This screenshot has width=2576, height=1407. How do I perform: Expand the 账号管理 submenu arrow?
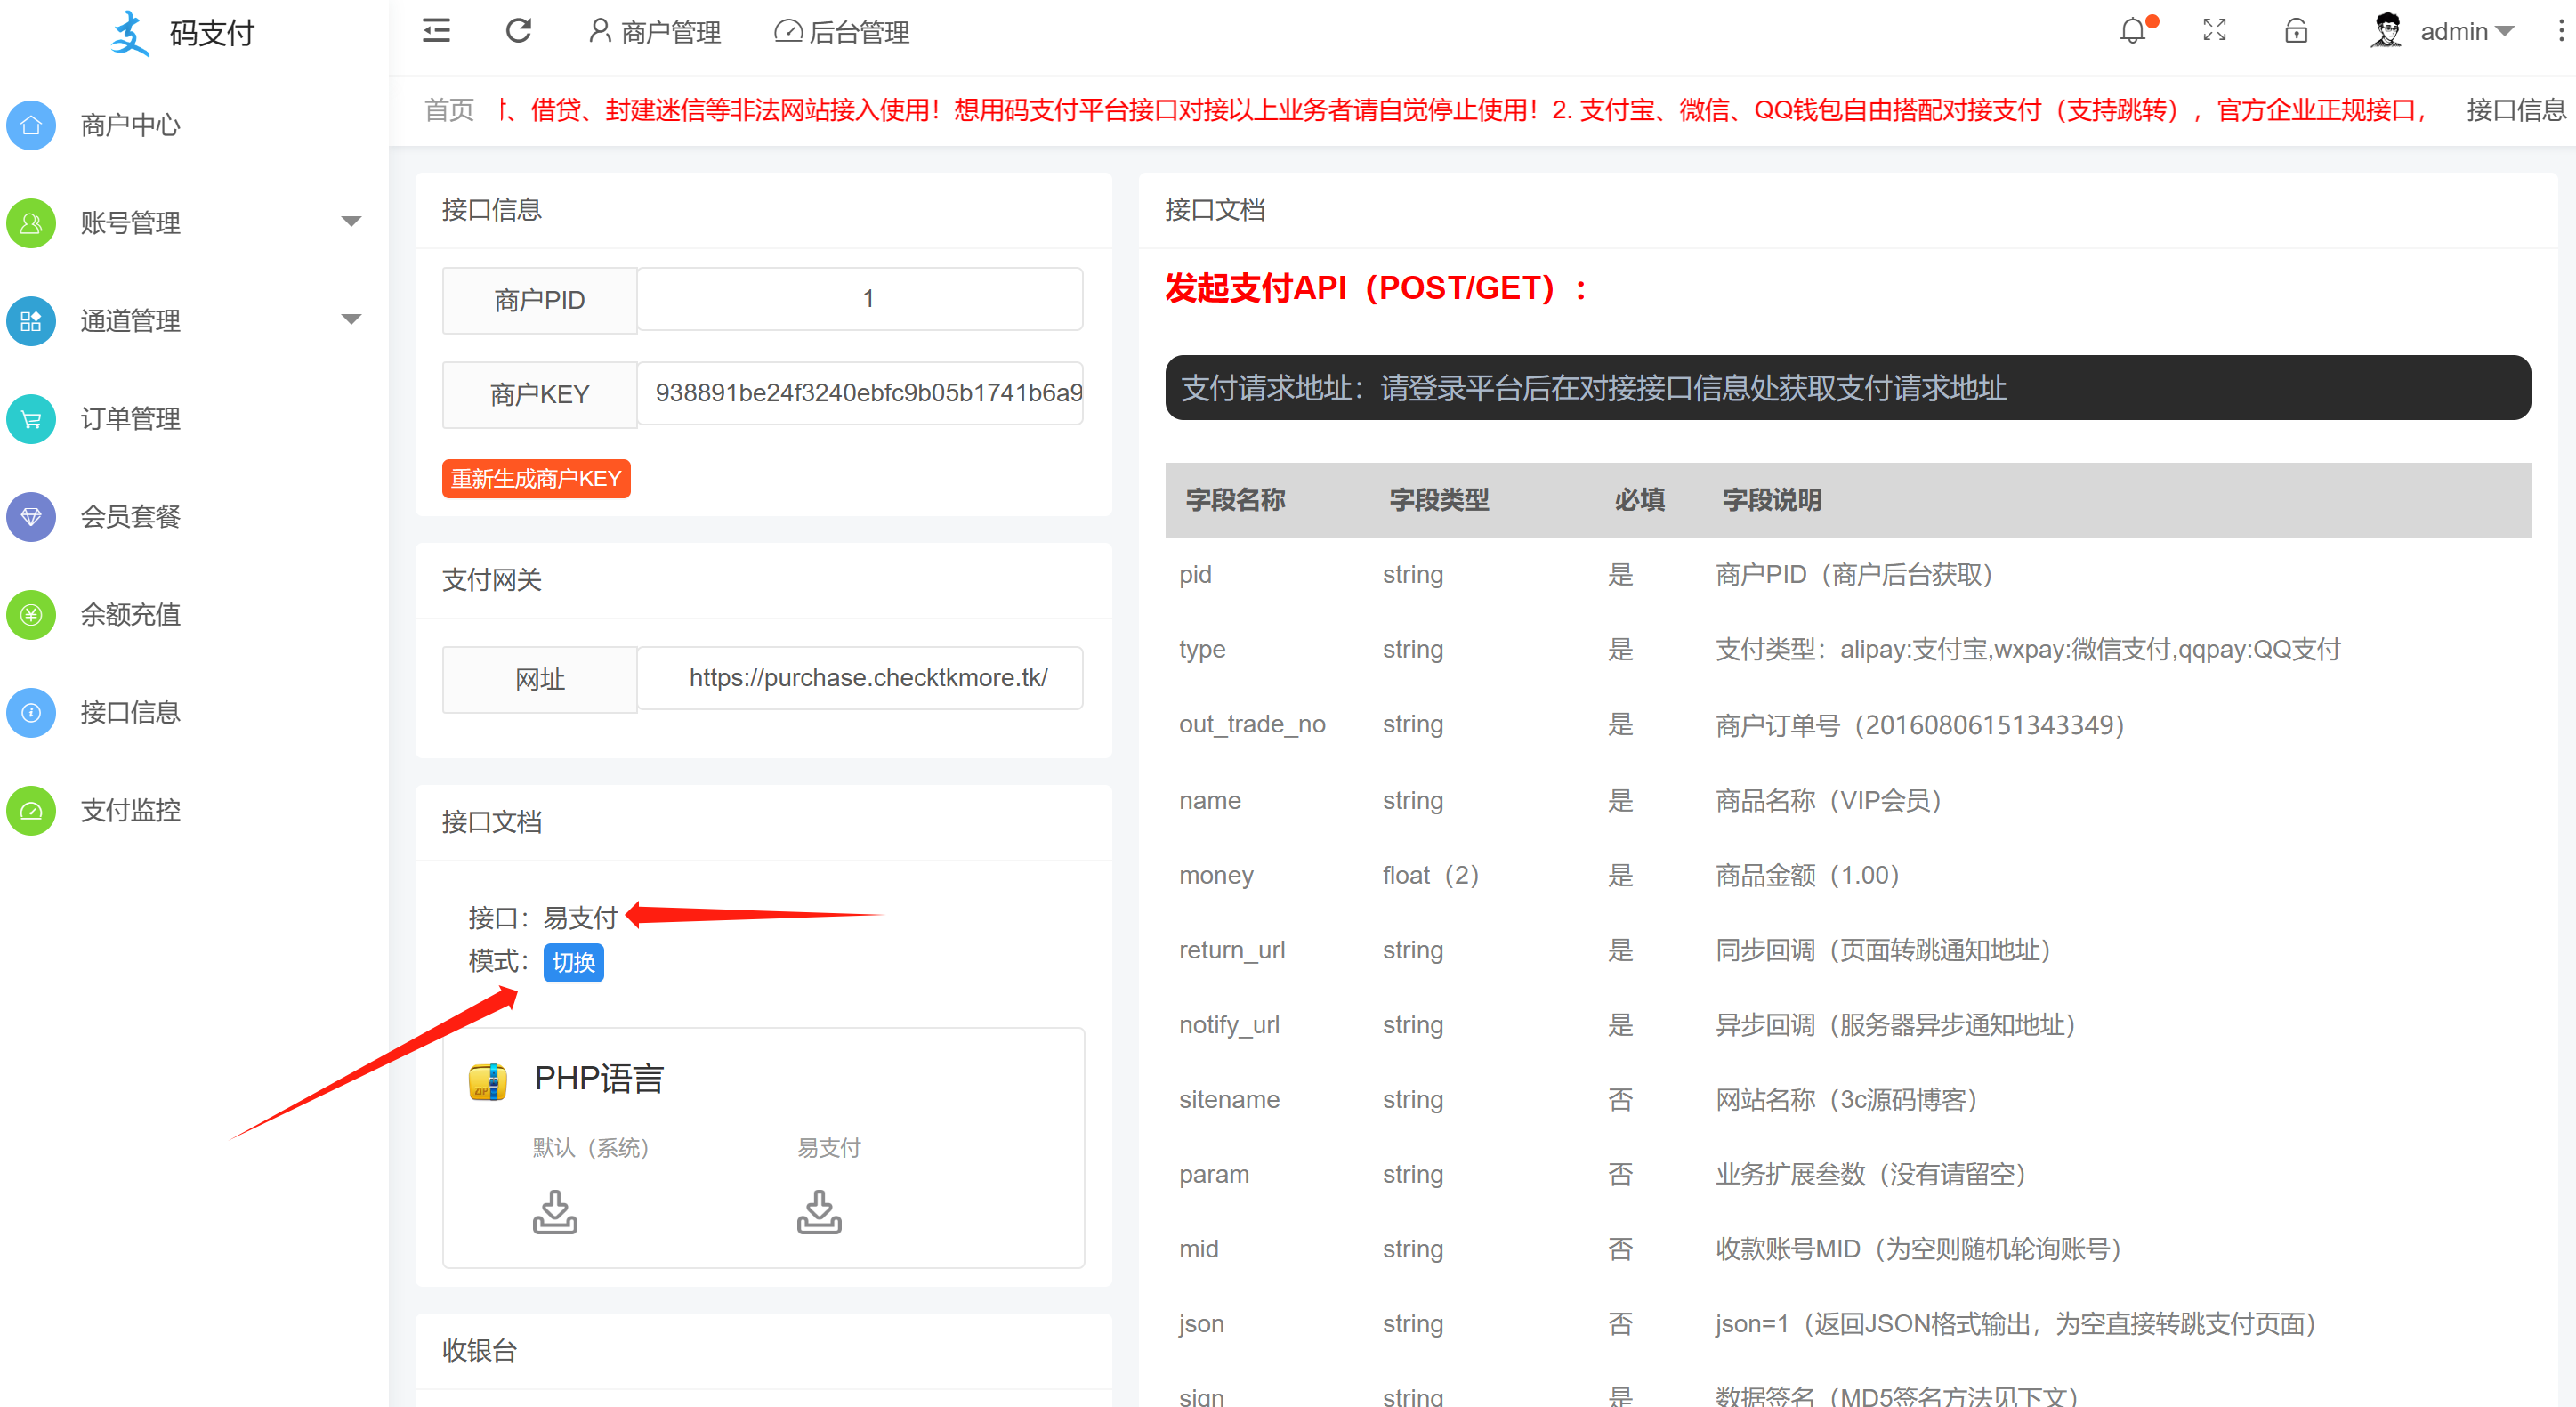click(351, 222)
